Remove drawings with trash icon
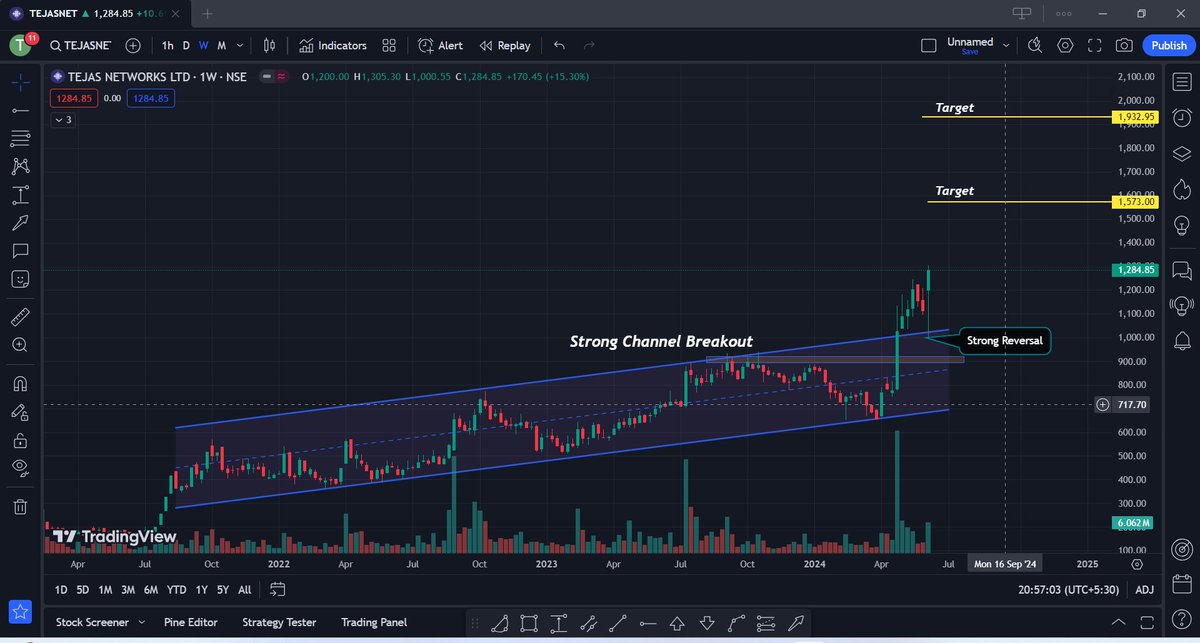Screen dimensions: 1200x643 (20, 507)
